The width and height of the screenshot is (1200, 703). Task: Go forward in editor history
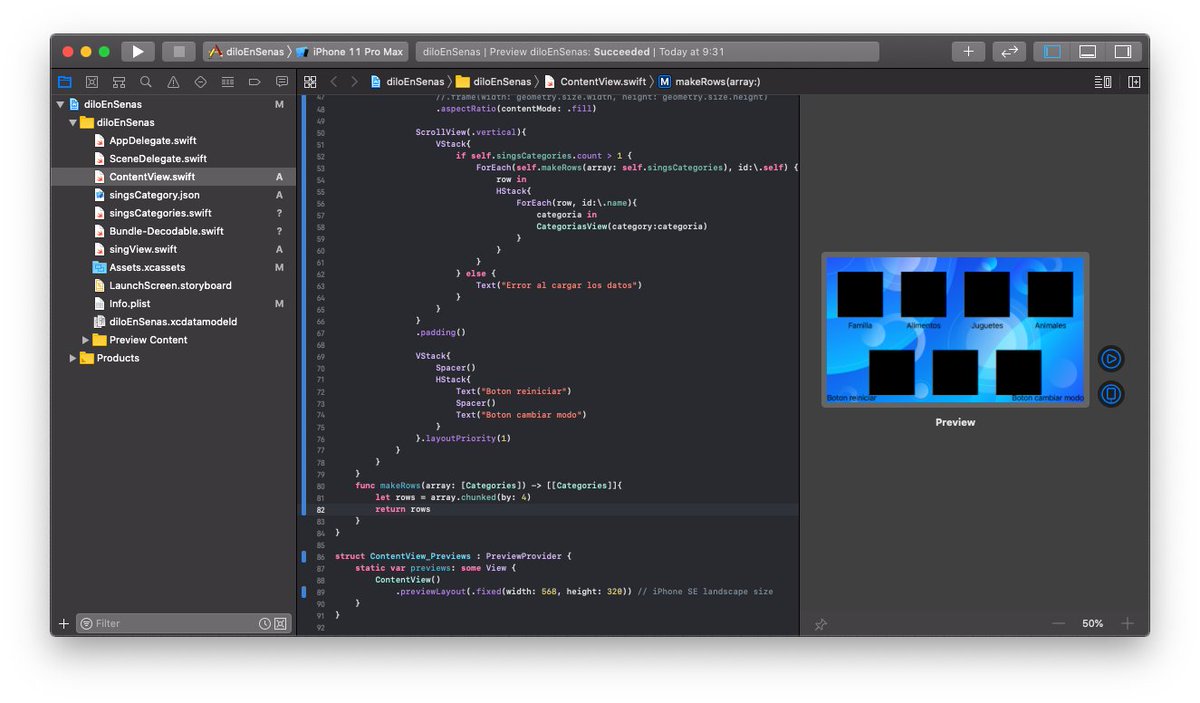pyautogui.click(x=354, y=82)
